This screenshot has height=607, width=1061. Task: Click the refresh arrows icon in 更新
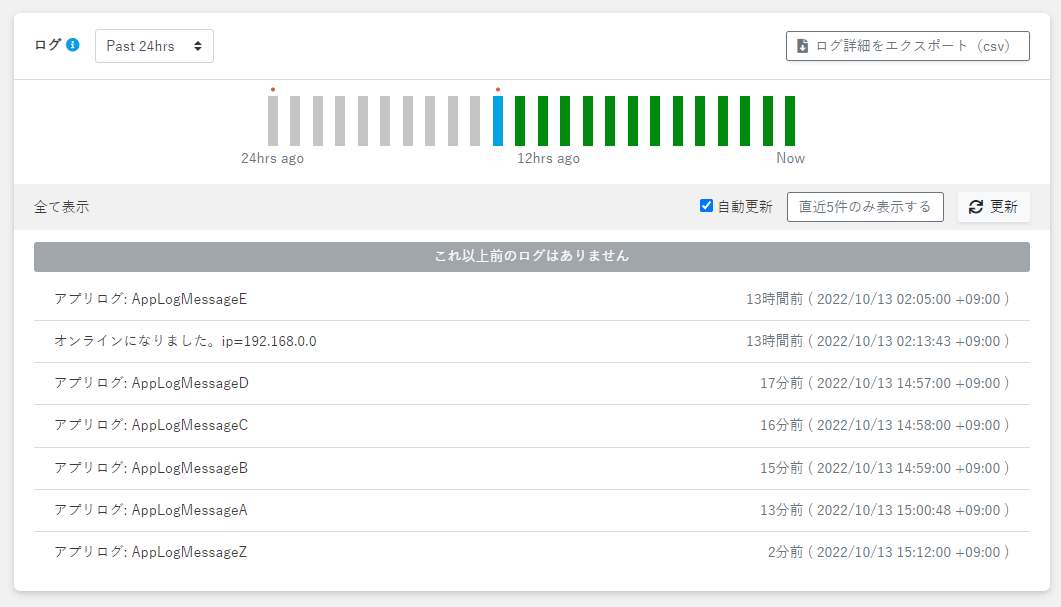(x=976, y=207)
